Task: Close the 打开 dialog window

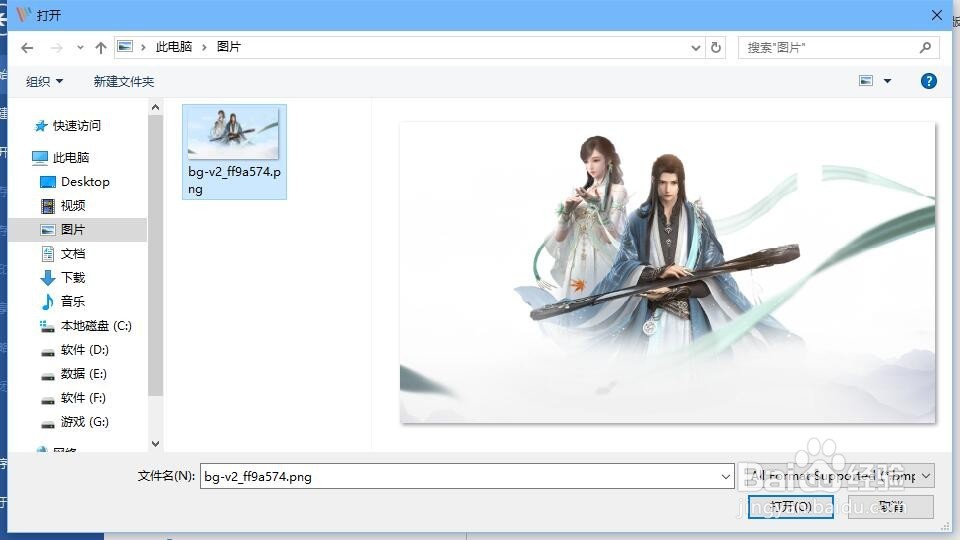Action: coord(937,15)
